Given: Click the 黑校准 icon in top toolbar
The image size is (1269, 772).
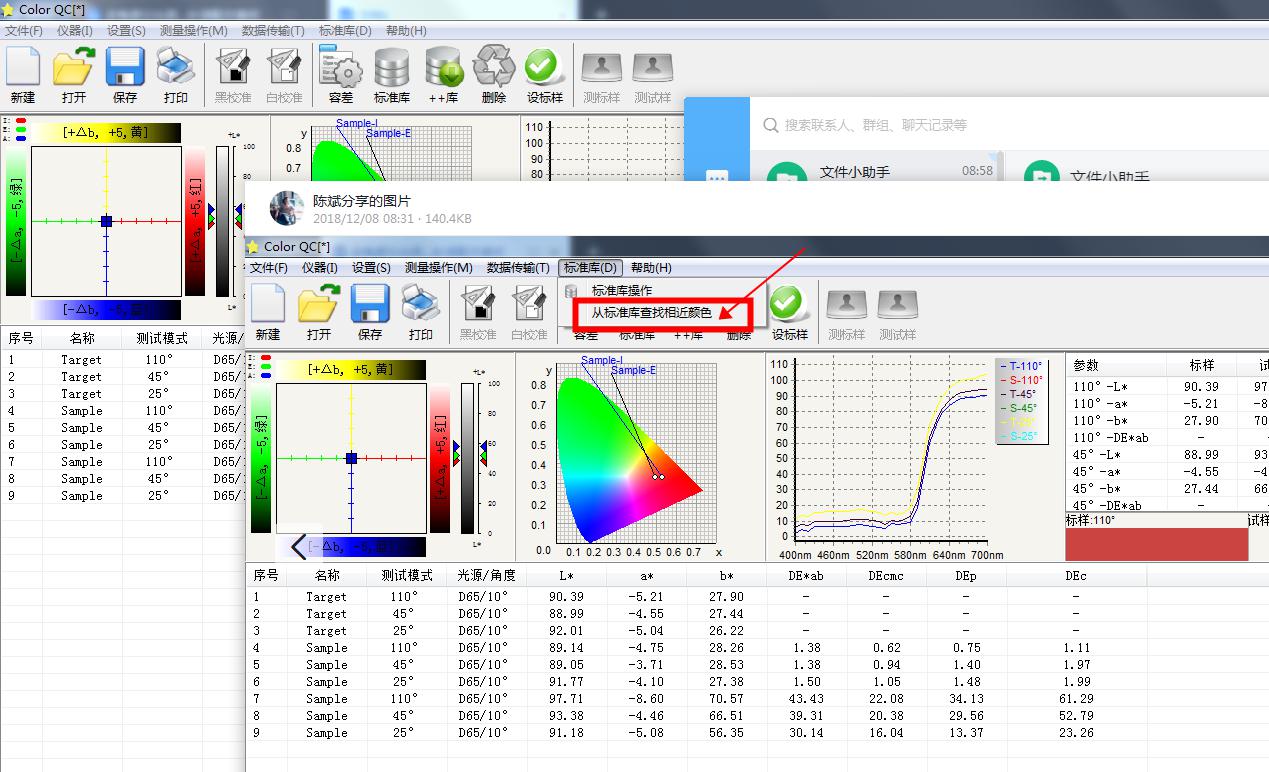Looking at the screenshot, I should pos(233,70).
